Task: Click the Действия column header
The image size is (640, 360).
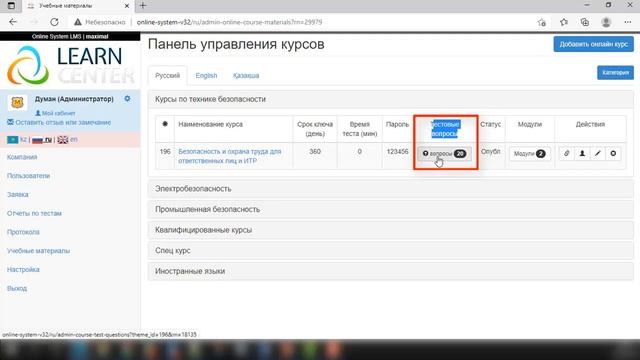Action: 590,124
